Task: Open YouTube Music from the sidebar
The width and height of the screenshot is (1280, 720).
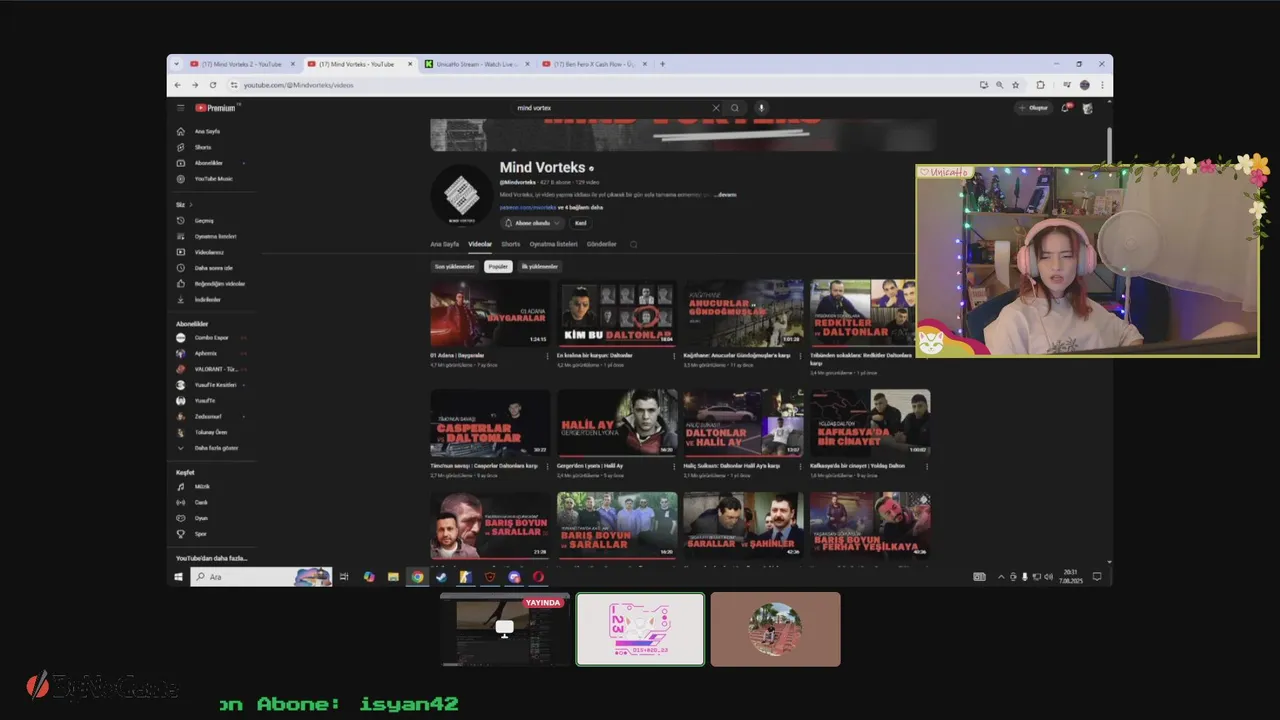Action: tap(213, 179)
